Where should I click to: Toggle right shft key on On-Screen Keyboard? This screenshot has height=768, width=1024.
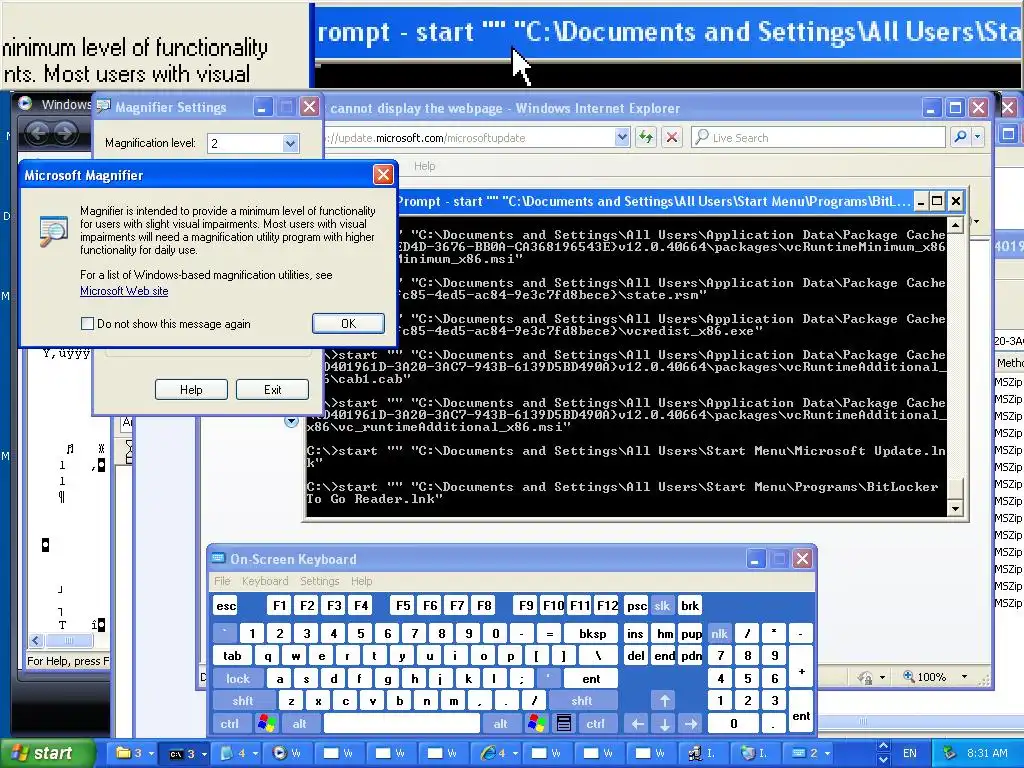582,701
